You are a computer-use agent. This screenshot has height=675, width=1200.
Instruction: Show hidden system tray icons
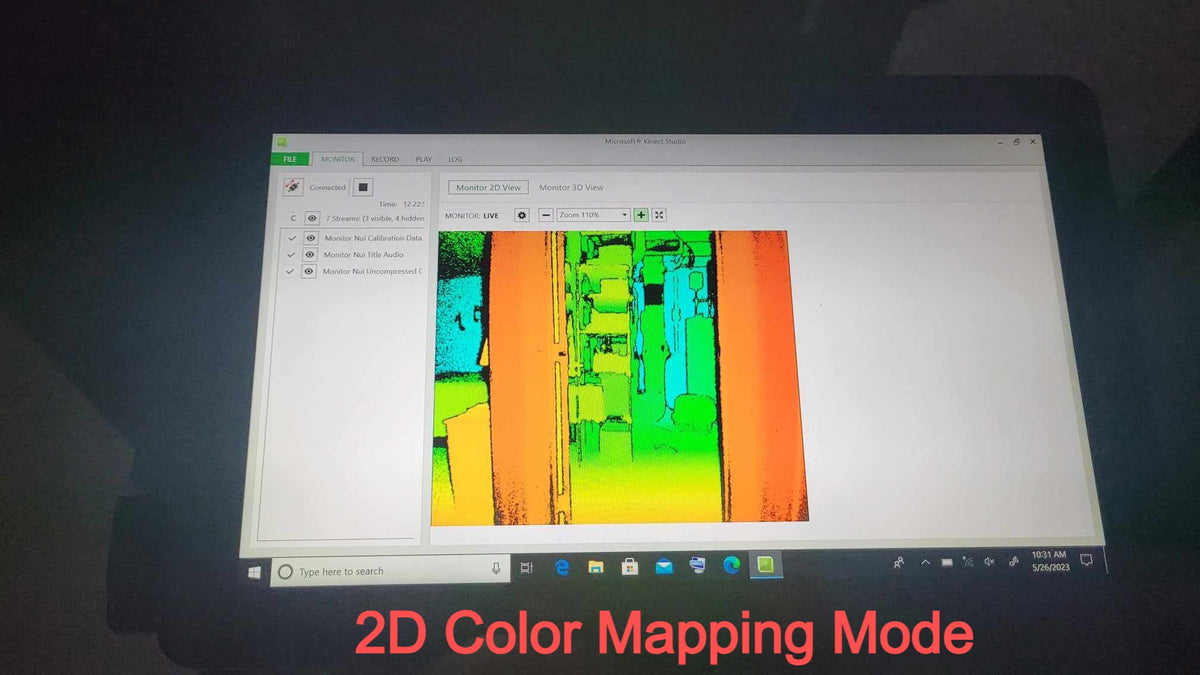925,563
